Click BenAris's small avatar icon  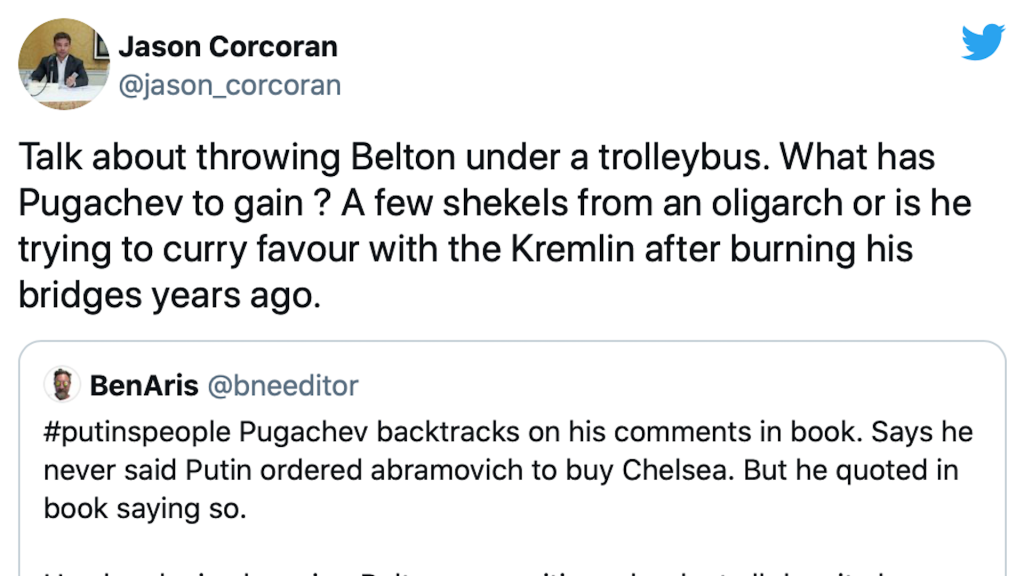[62, 385]
